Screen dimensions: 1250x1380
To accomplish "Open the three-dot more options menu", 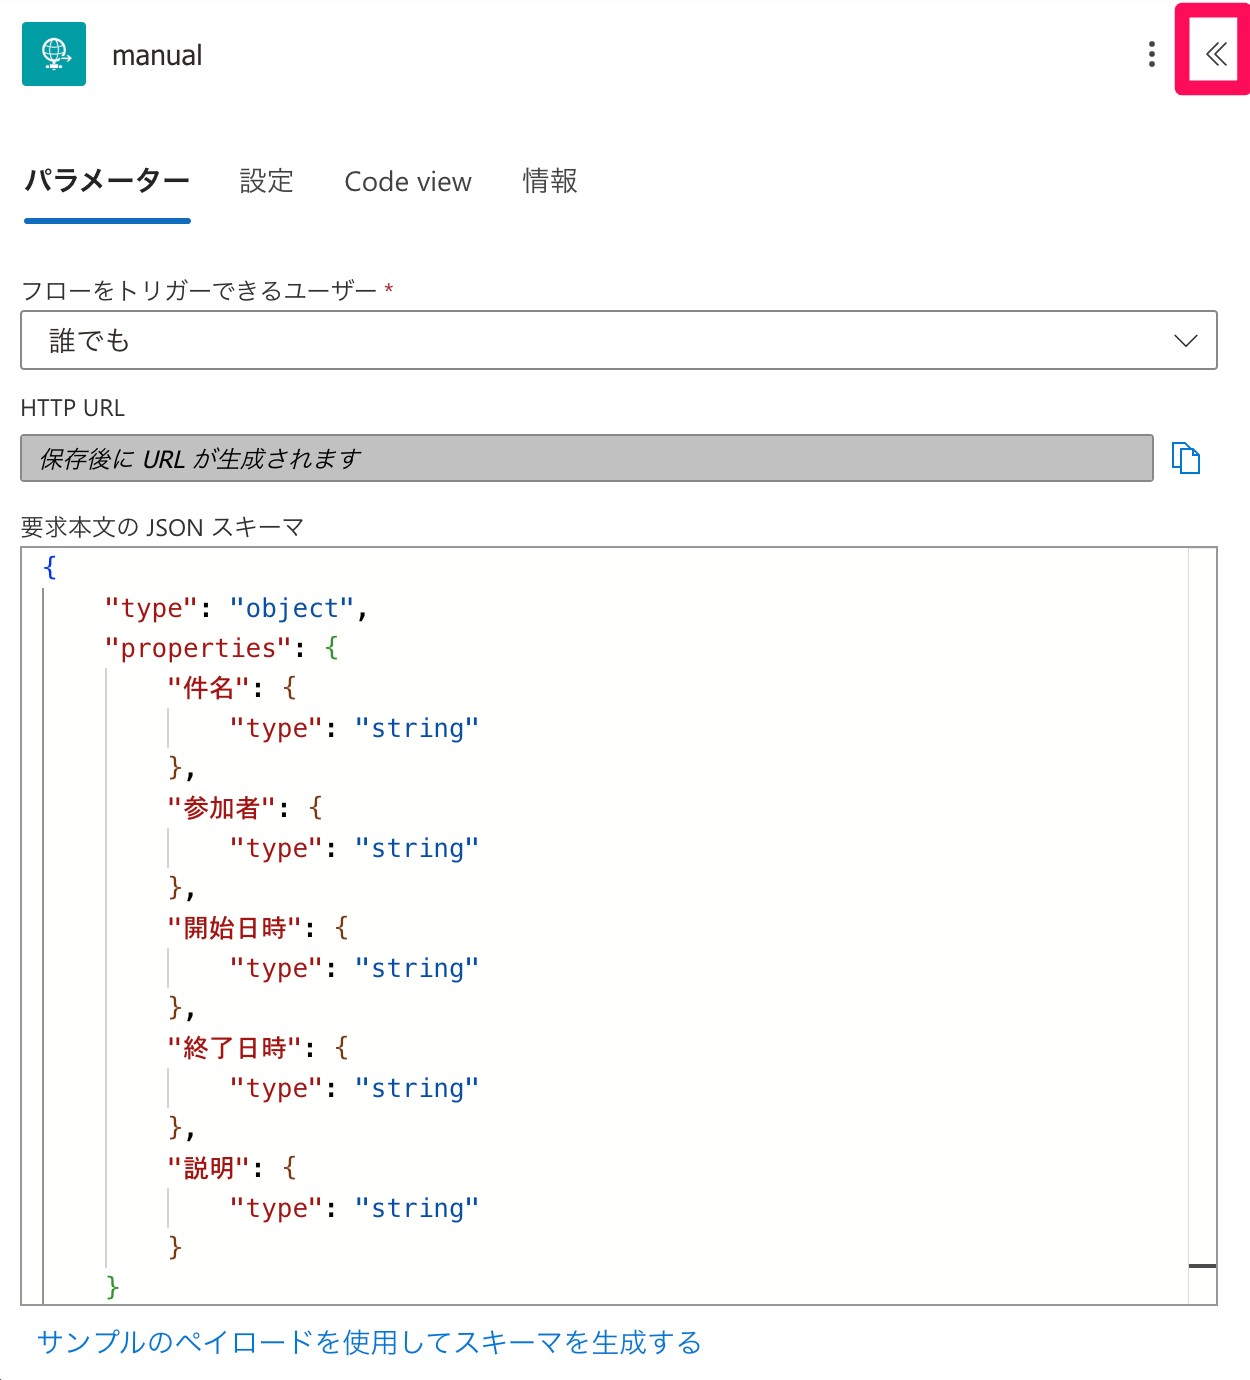I will [1152, 54].
